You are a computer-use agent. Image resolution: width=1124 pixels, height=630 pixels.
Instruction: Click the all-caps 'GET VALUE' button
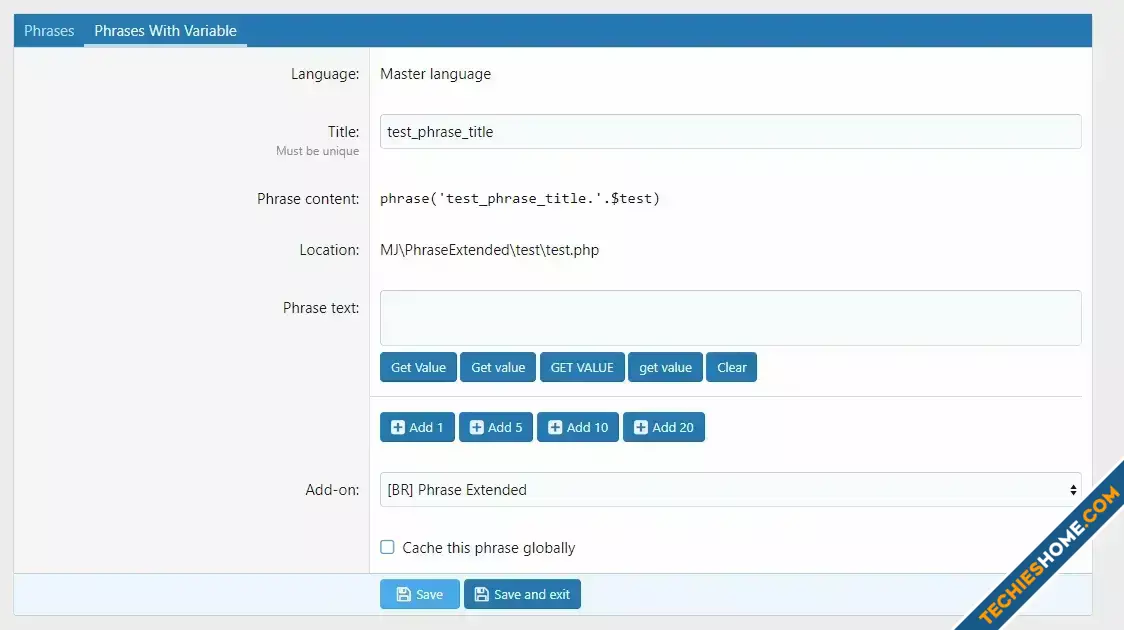pos(582,367)
